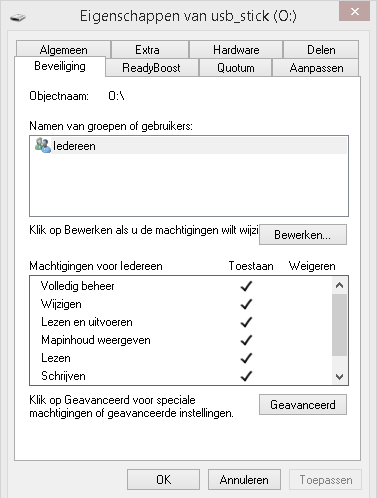
Task: Click the scrollbar up arrow in permissions list
Action: coord(339,285)
